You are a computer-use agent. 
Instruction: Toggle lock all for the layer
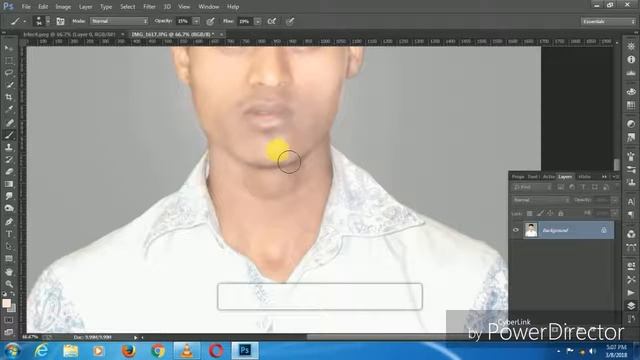(x=561, y=213)
